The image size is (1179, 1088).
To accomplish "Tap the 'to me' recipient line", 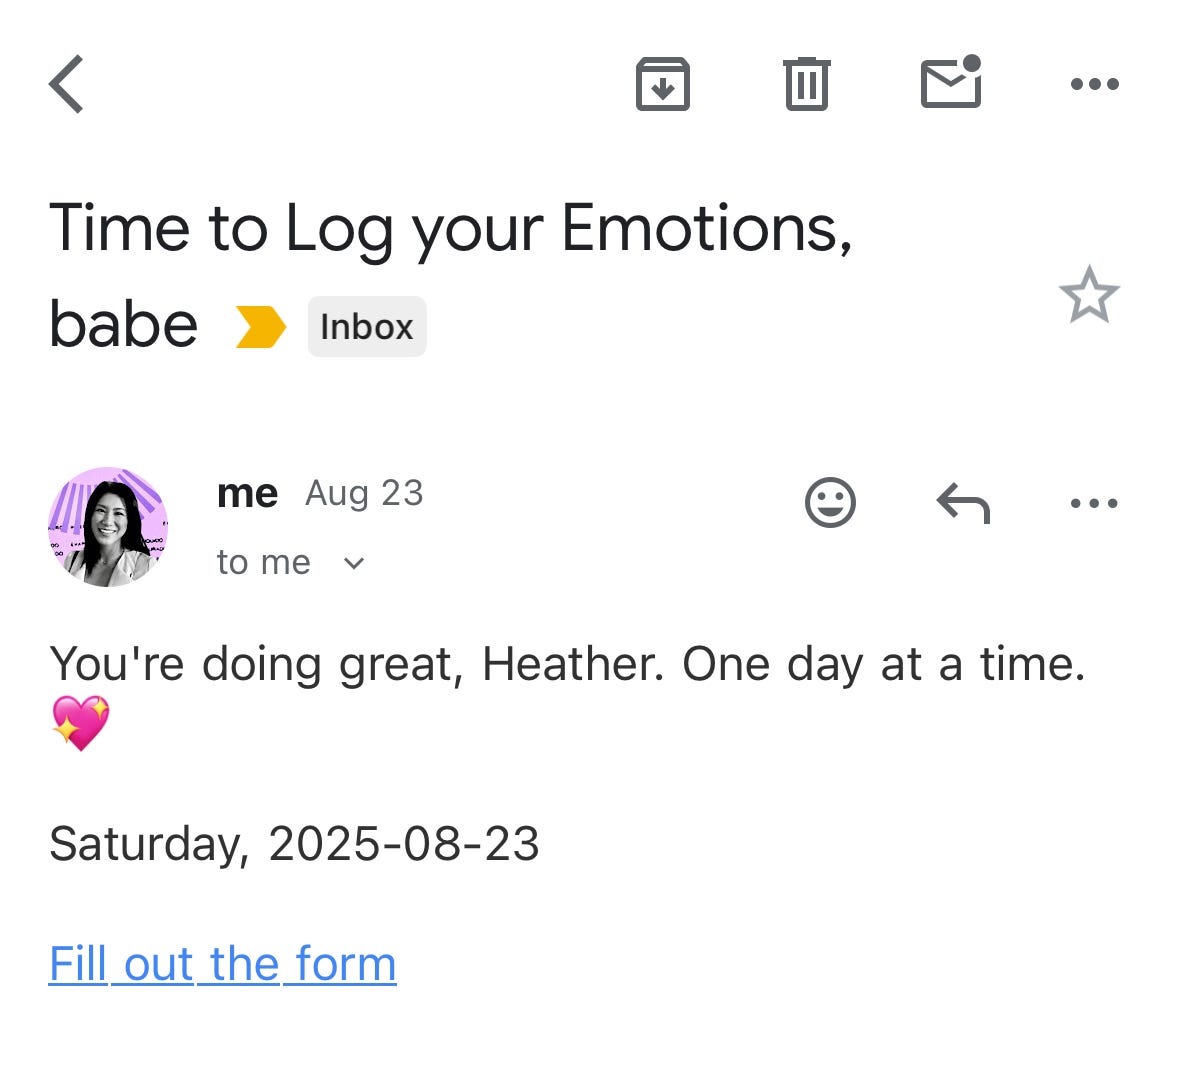I will (x=263, y=562).
